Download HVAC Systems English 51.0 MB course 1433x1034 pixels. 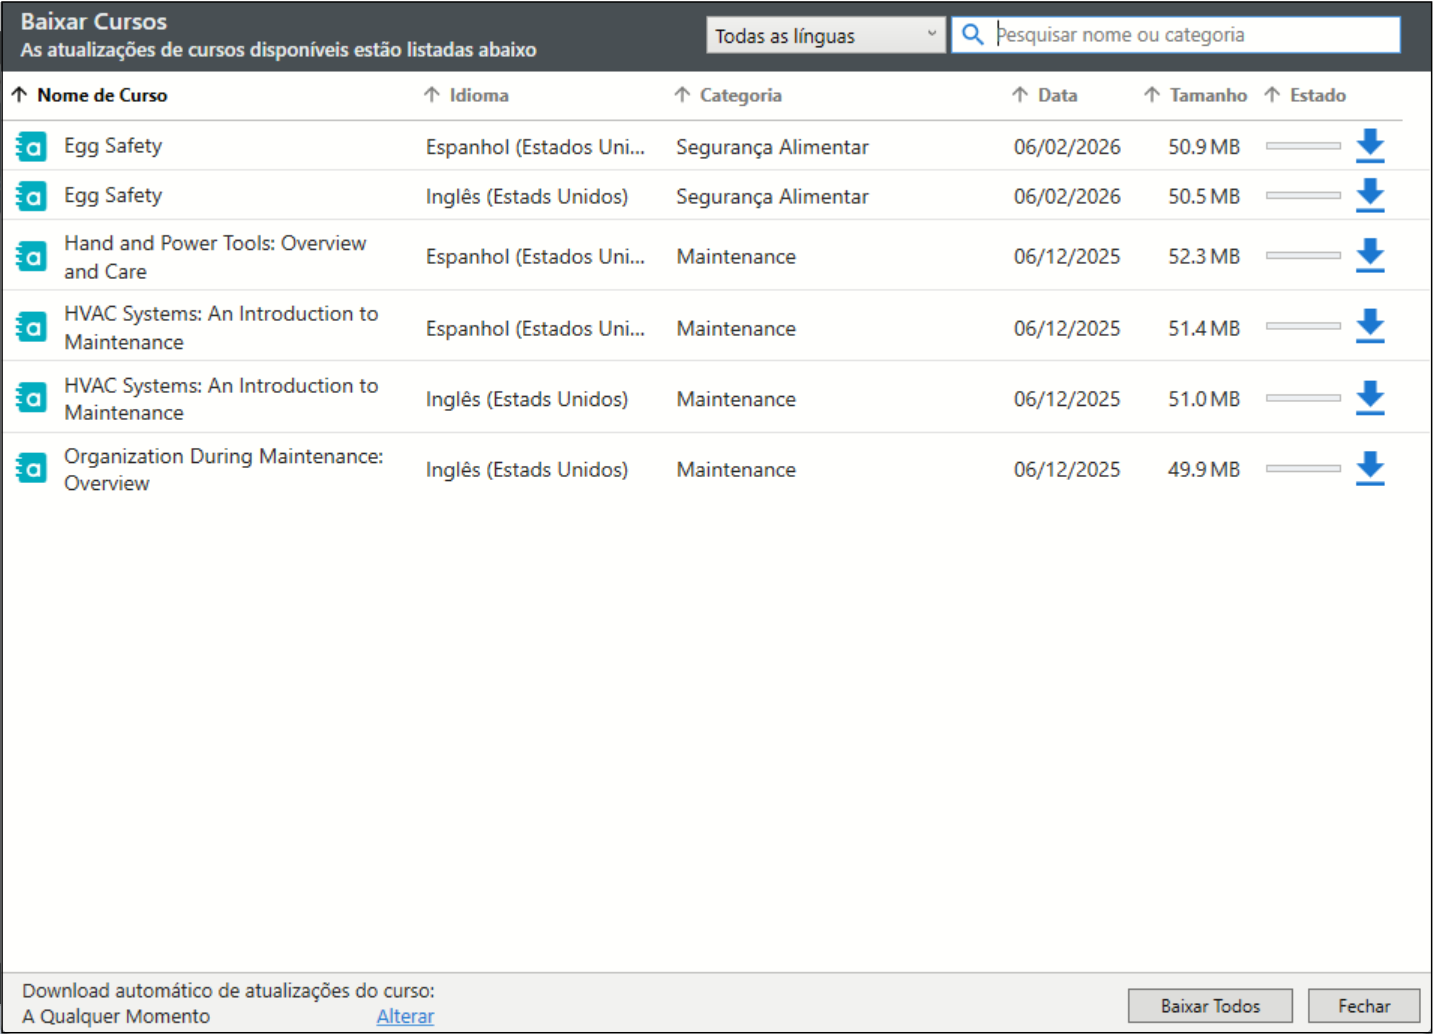(1370, 398)
